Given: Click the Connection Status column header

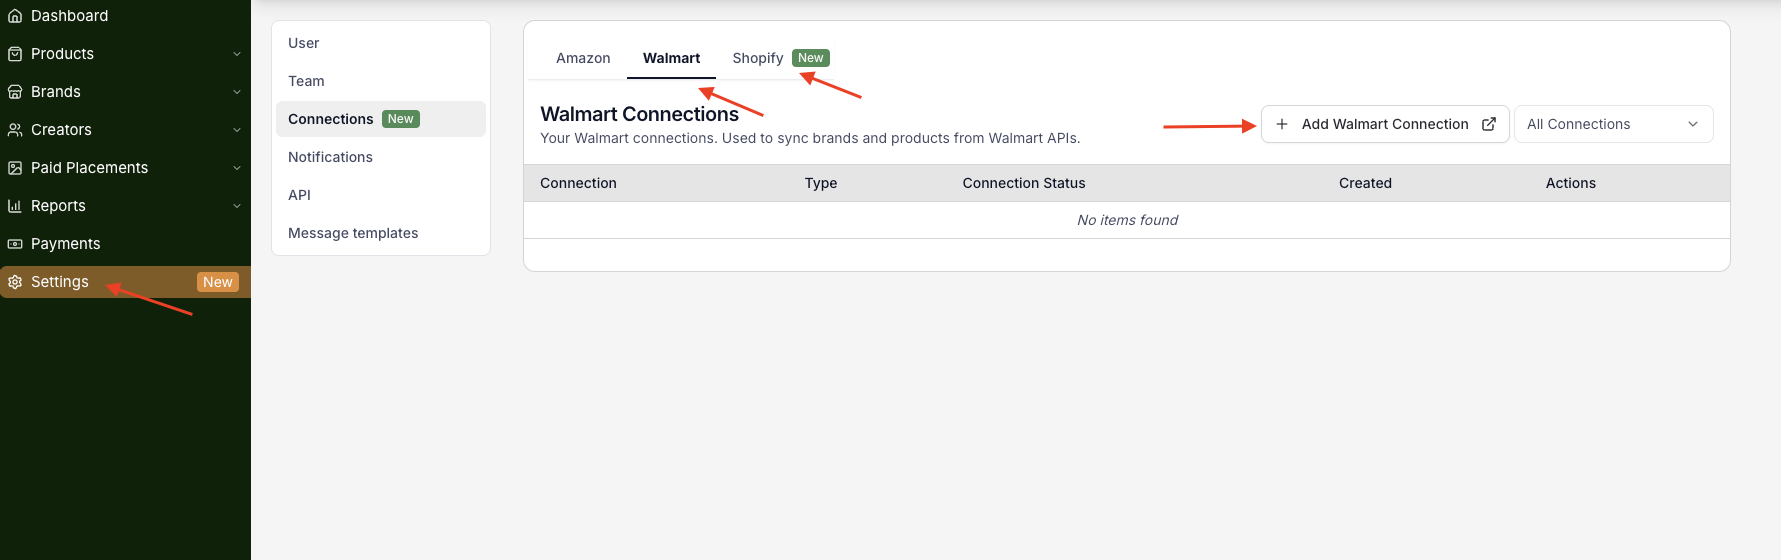Looking at the screenshot, I should tap(1023, 183).
